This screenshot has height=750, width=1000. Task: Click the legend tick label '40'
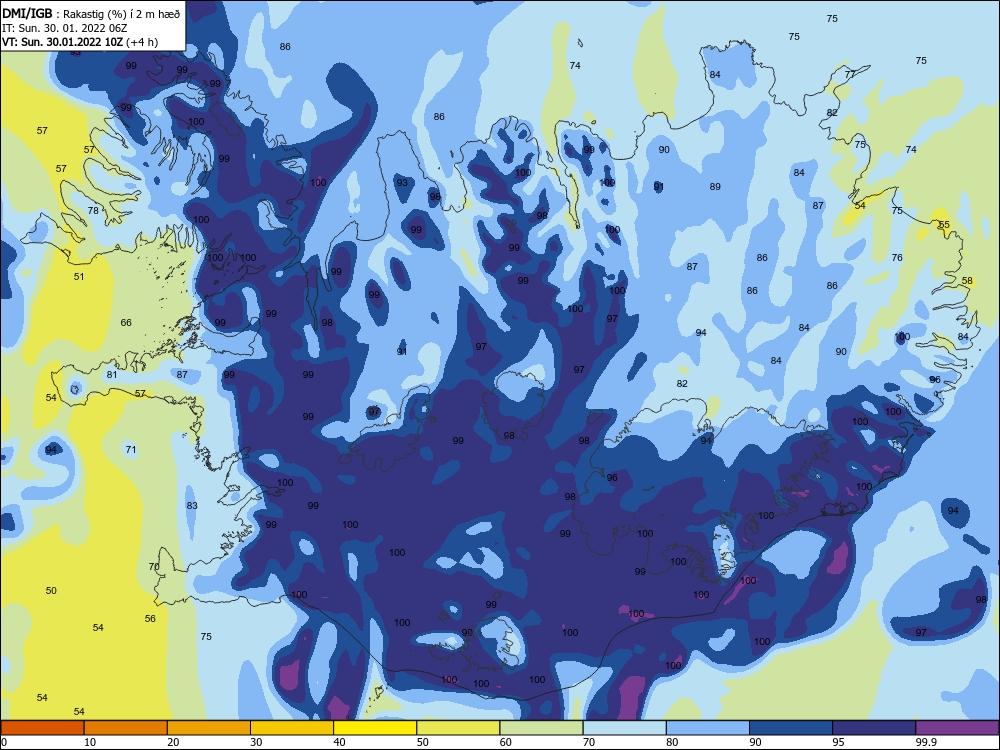pyautogui.click(x=340, y=742)
